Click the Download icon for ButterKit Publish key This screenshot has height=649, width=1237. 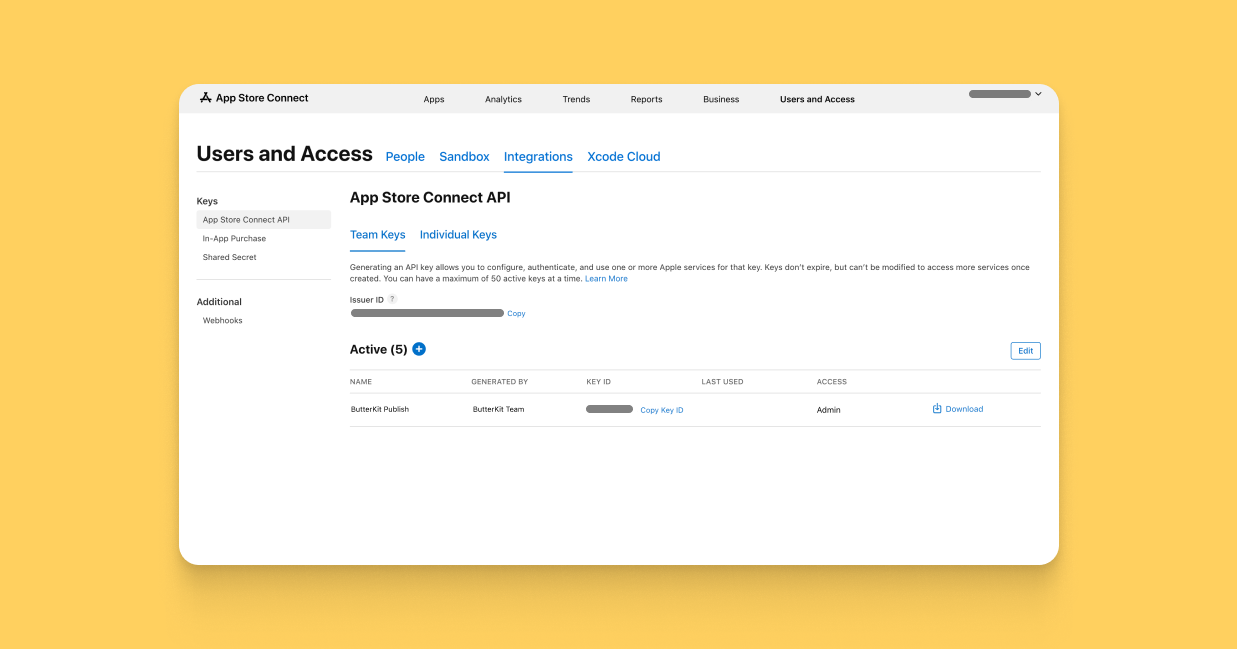935,408
